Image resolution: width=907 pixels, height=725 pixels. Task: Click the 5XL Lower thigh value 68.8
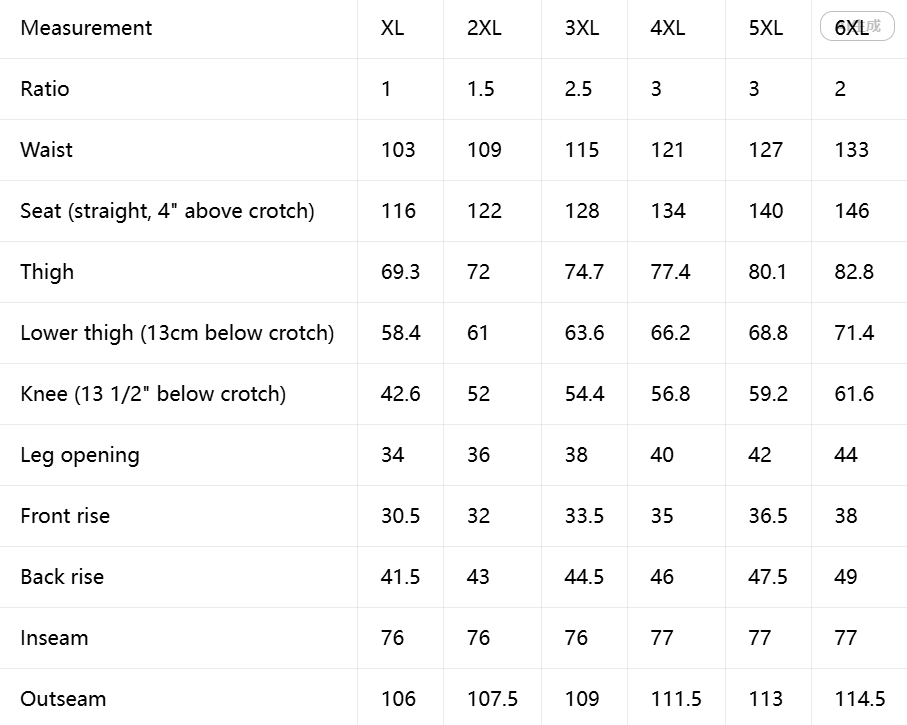coord(768,333)
